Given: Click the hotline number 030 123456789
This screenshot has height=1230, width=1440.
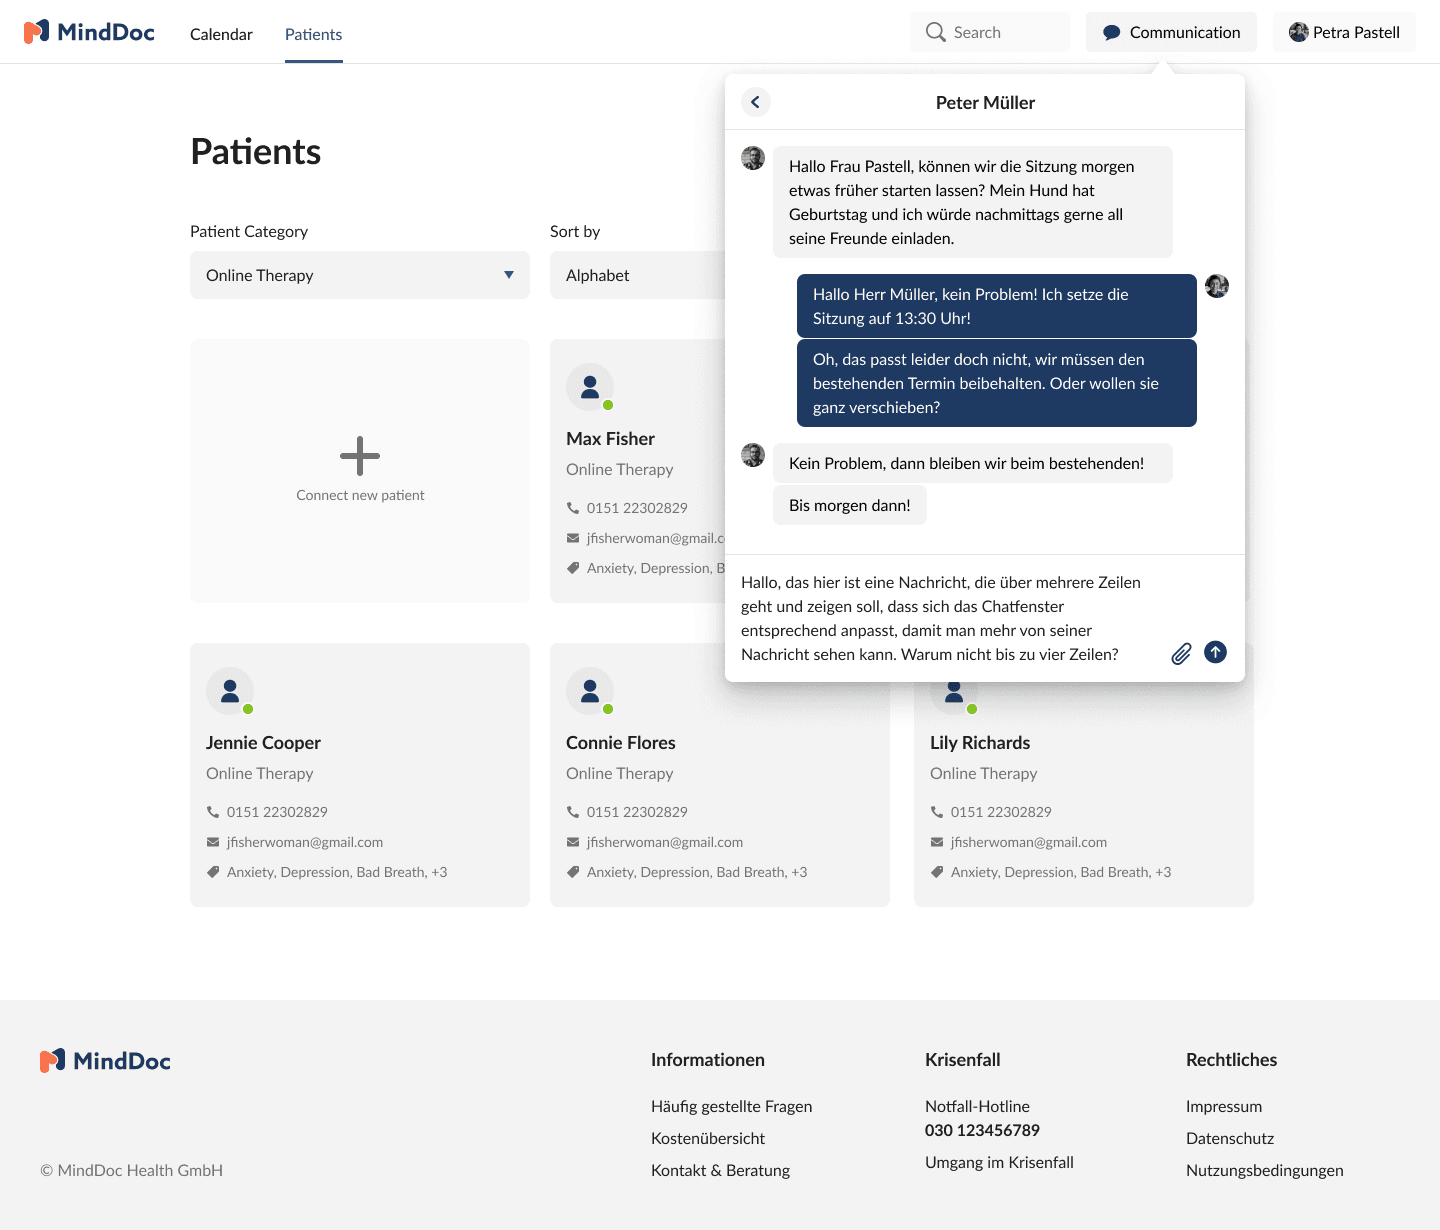Looking at the screenshot, I should pyautogui.click(x=982, y=1130).
